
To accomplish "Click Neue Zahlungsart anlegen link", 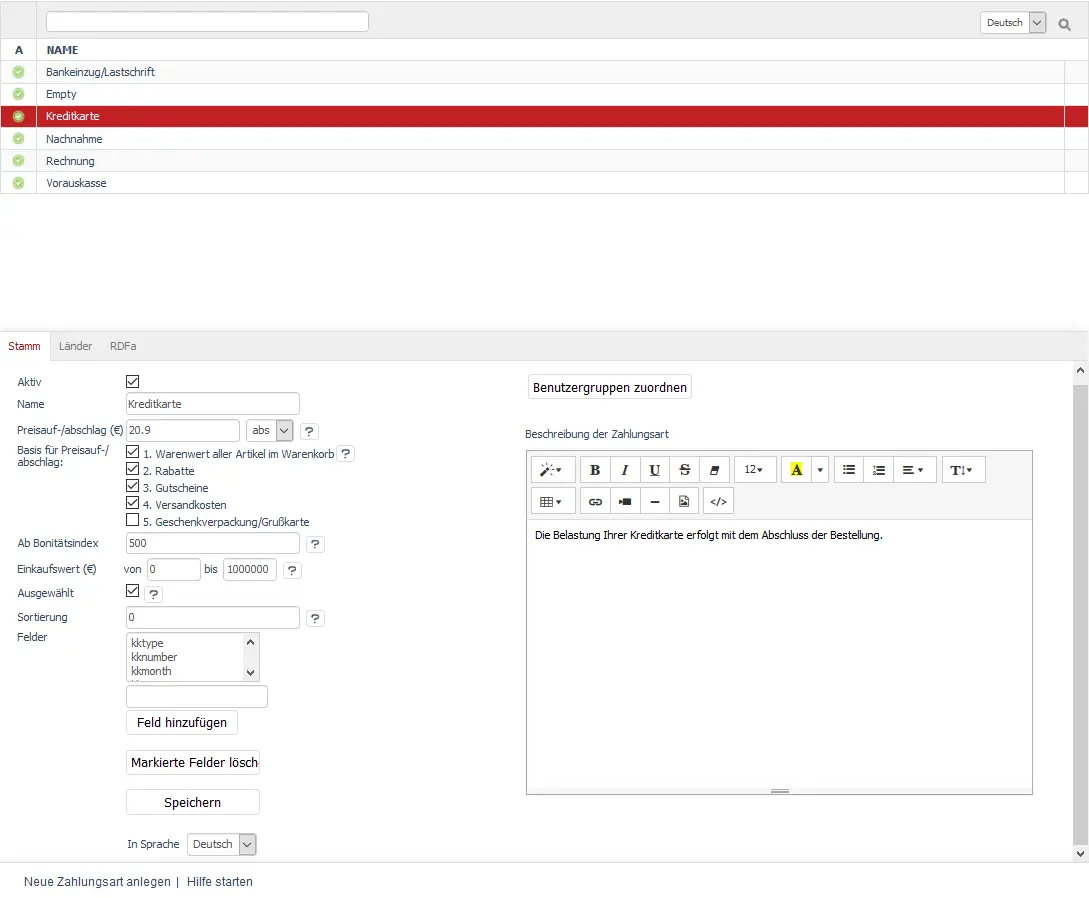I will tap(97, 882).
